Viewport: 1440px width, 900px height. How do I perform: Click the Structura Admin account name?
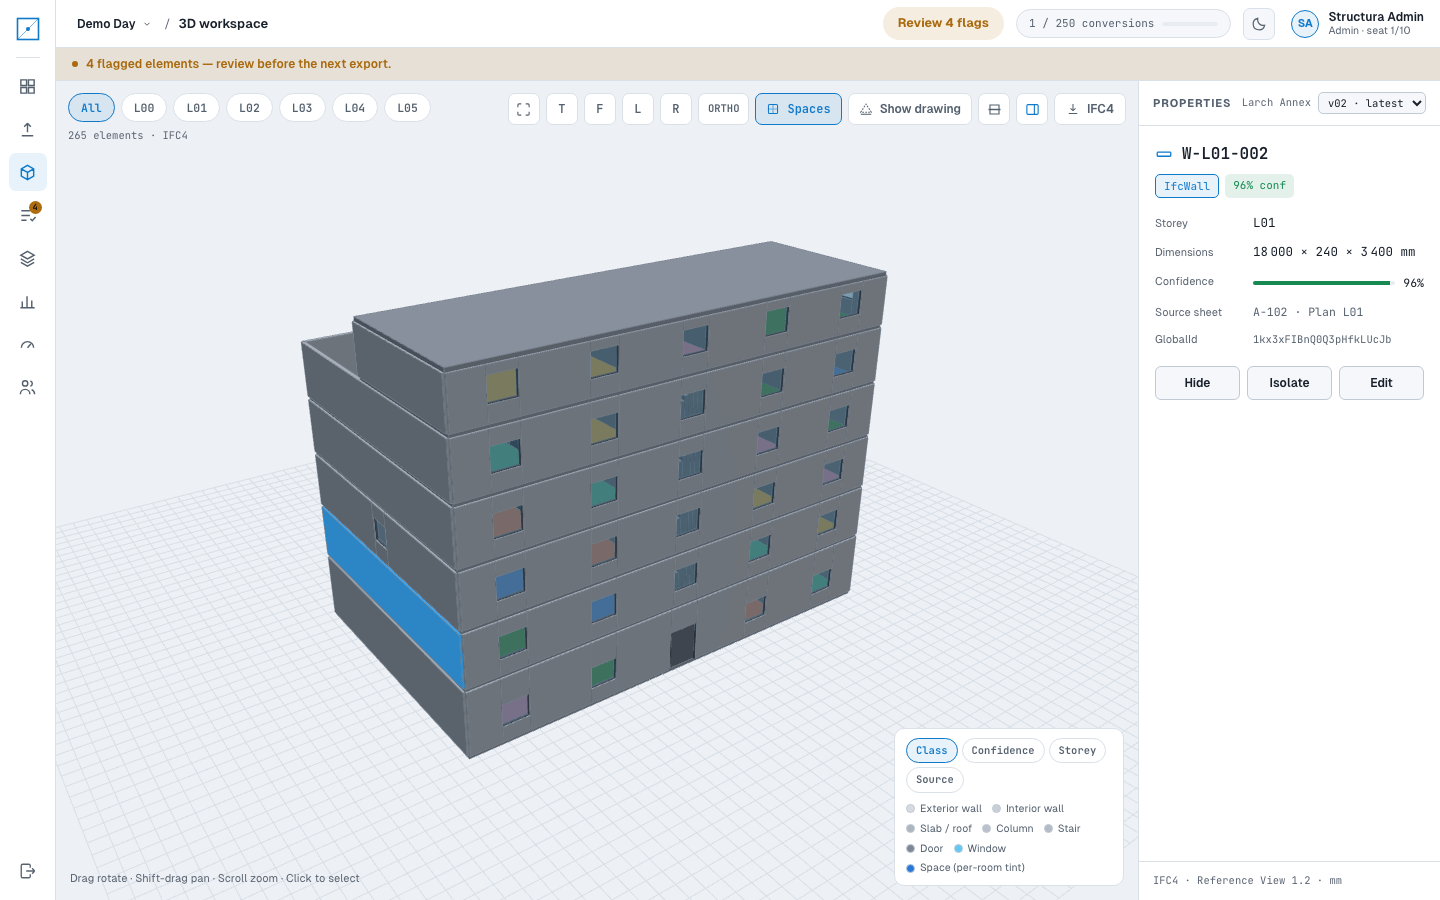tap(1376, 17)
